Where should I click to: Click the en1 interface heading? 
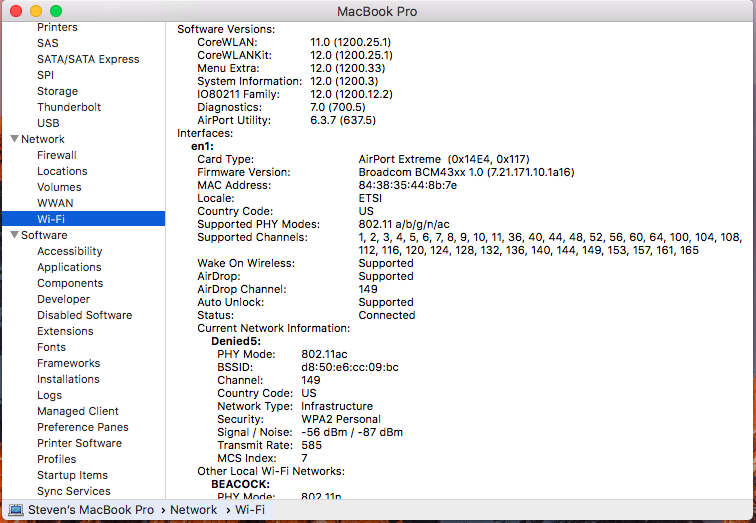coord(202,146)
